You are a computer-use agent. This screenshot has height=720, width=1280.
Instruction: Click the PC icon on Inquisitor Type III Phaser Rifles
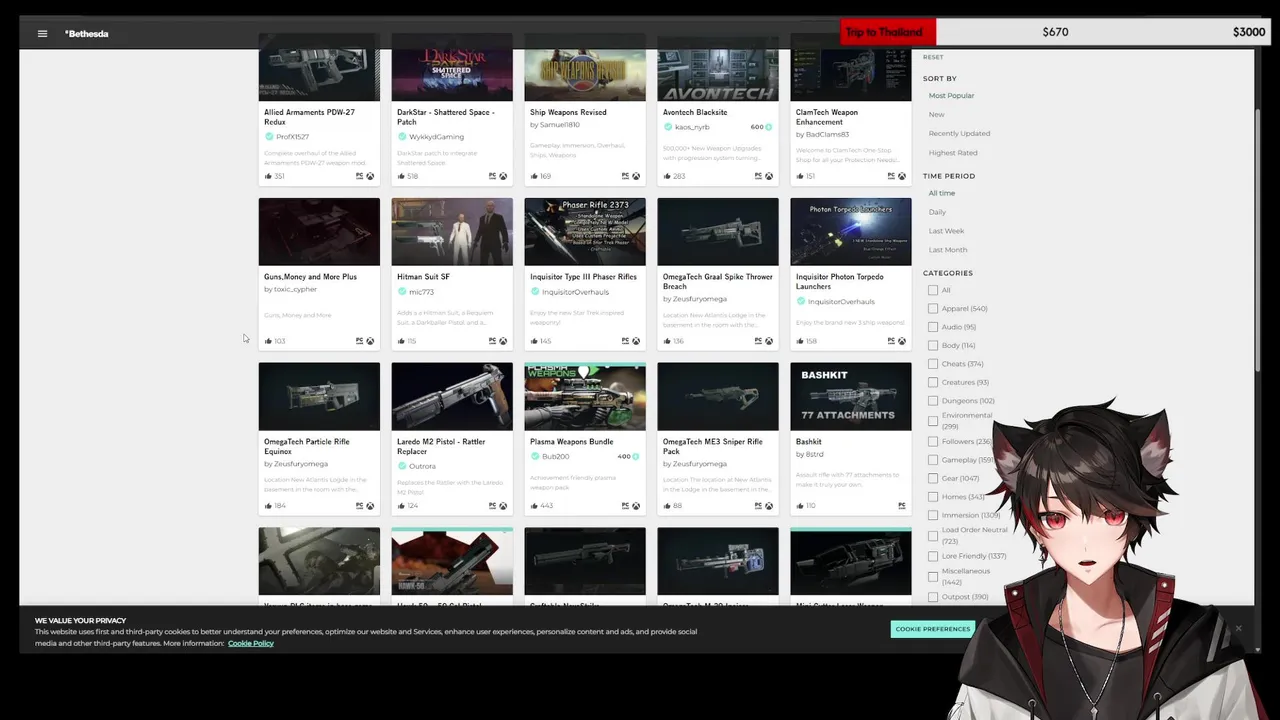pyautogui.click(x=625, y=341)
